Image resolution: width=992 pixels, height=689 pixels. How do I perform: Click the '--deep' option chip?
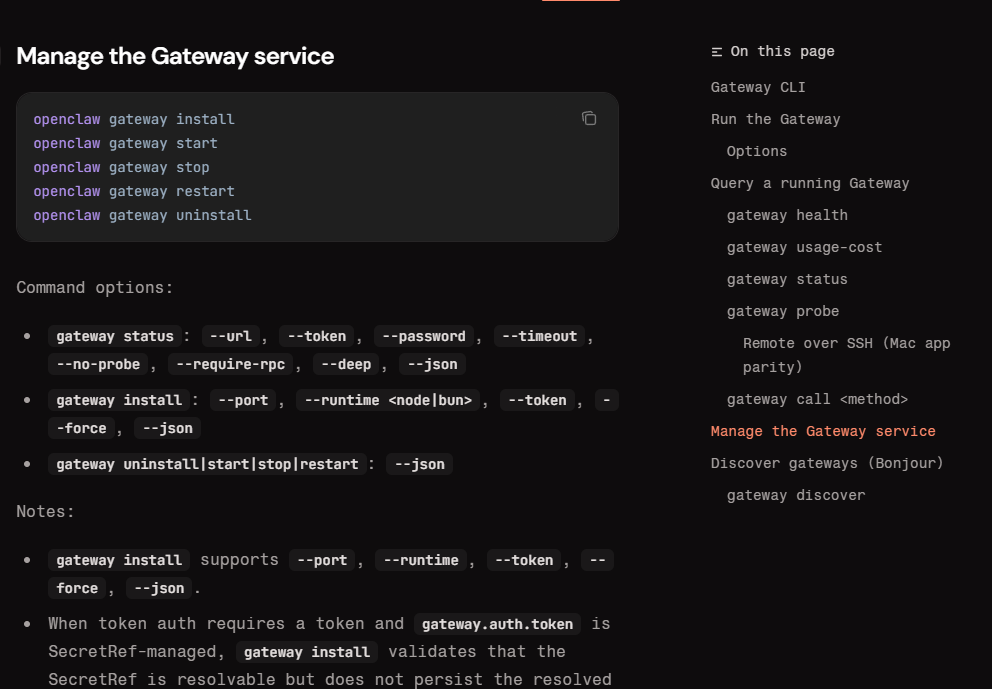[346, 364]
